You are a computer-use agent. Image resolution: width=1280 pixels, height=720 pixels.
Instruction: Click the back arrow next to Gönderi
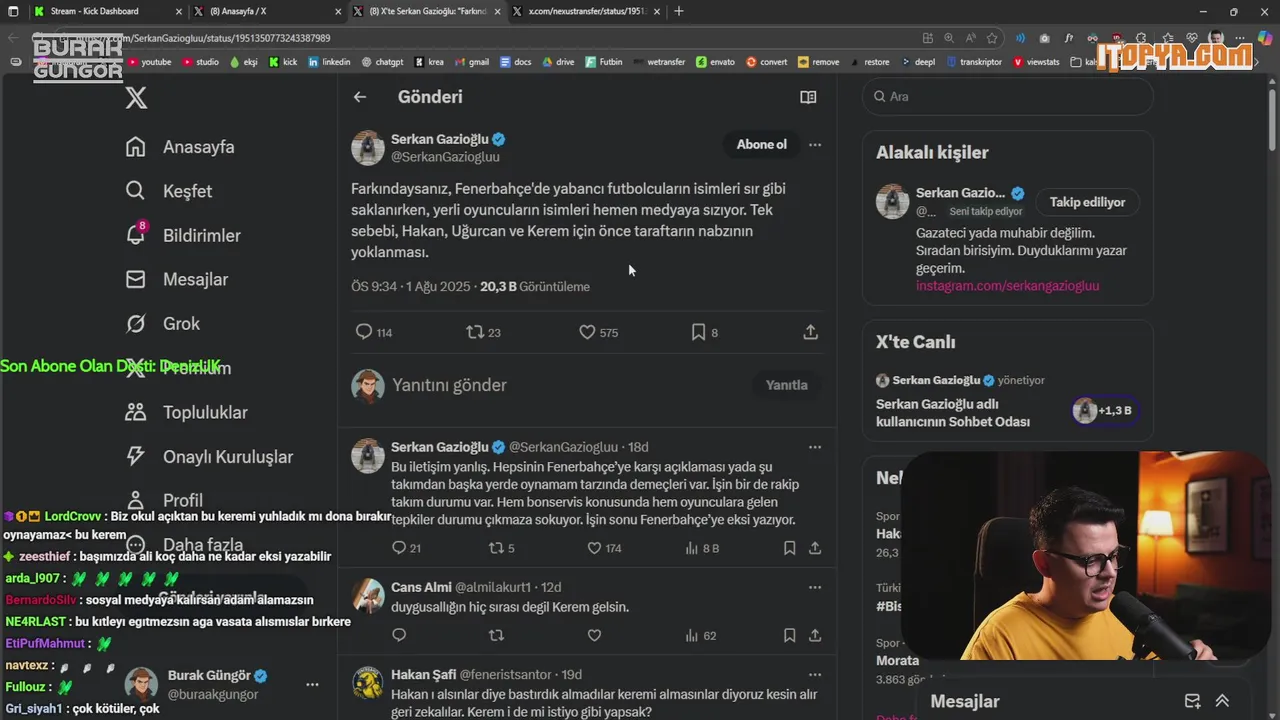click(360, 97)
